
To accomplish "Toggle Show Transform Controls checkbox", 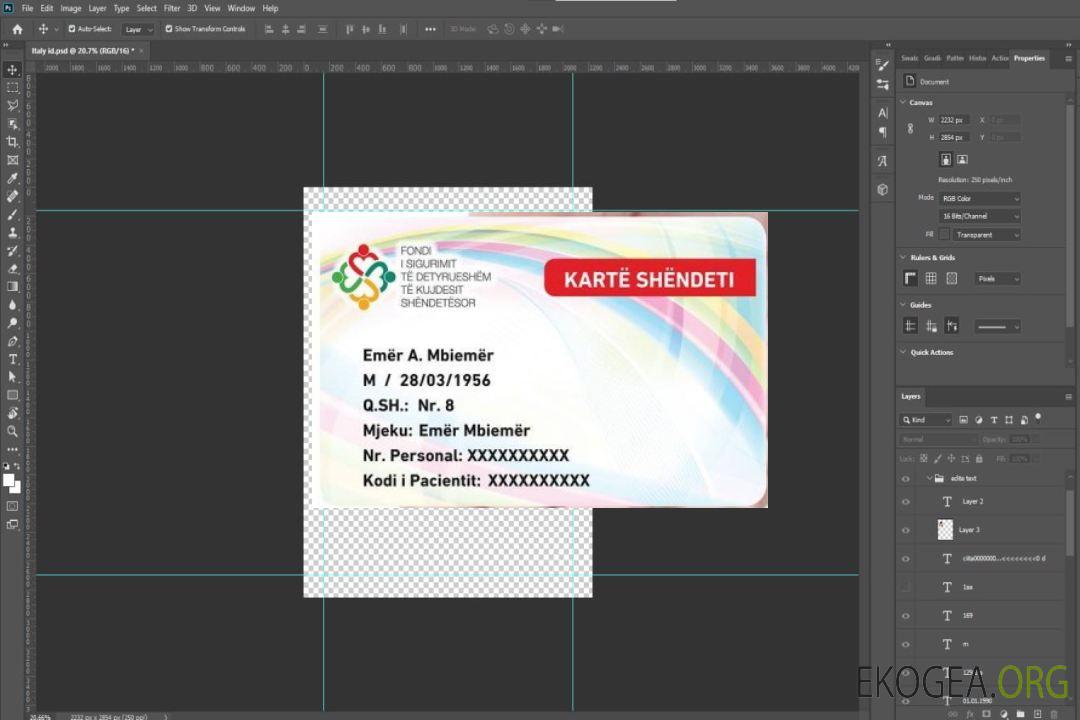I will [169, 29].
